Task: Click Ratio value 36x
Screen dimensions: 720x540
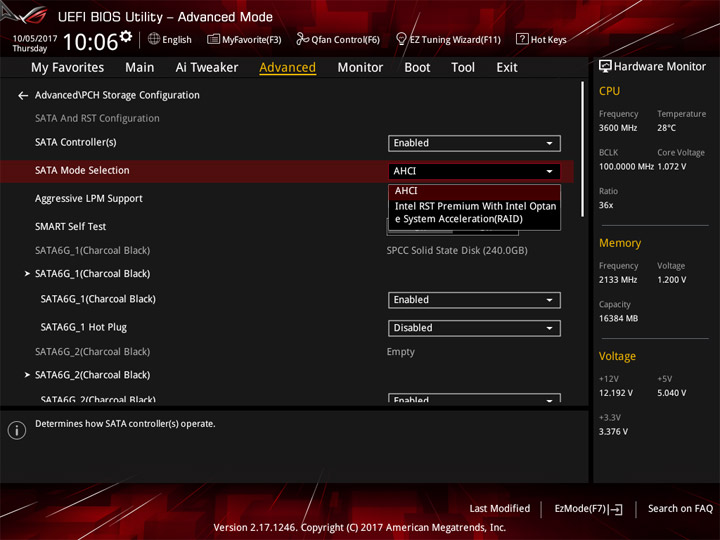Action: click(x=606, y=205)
